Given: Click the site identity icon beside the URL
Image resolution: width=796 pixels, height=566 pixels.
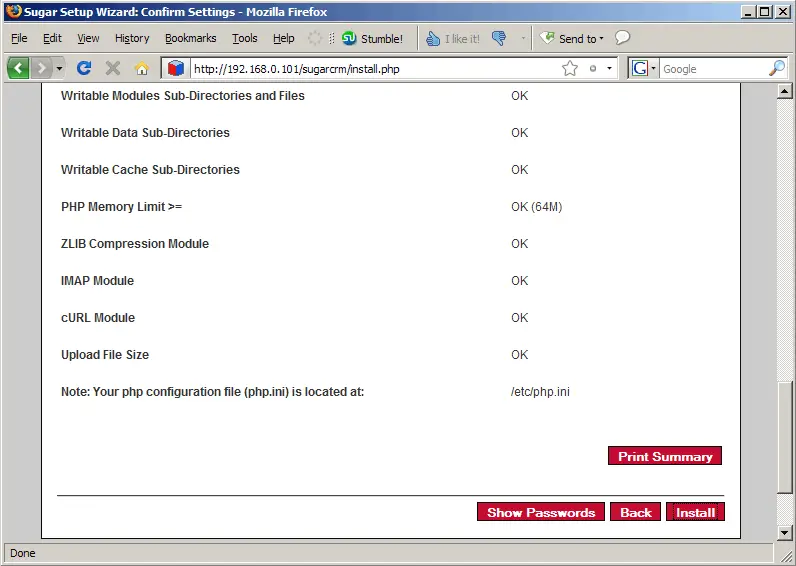Looking at the screenshot, I should coord(176,68).
